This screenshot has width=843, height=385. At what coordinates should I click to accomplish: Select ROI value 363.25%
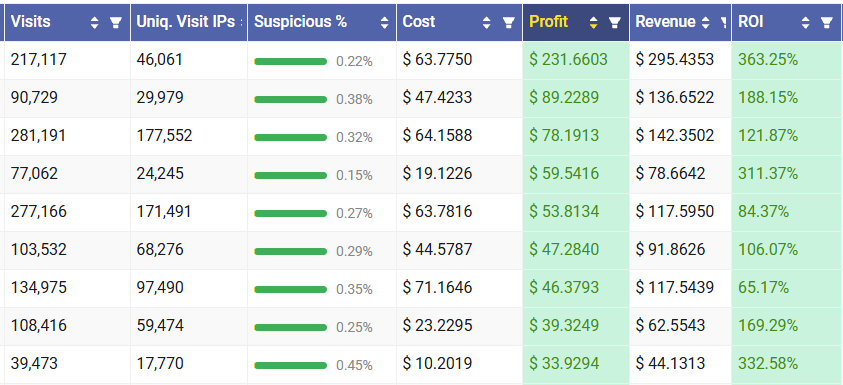(768, 59)
